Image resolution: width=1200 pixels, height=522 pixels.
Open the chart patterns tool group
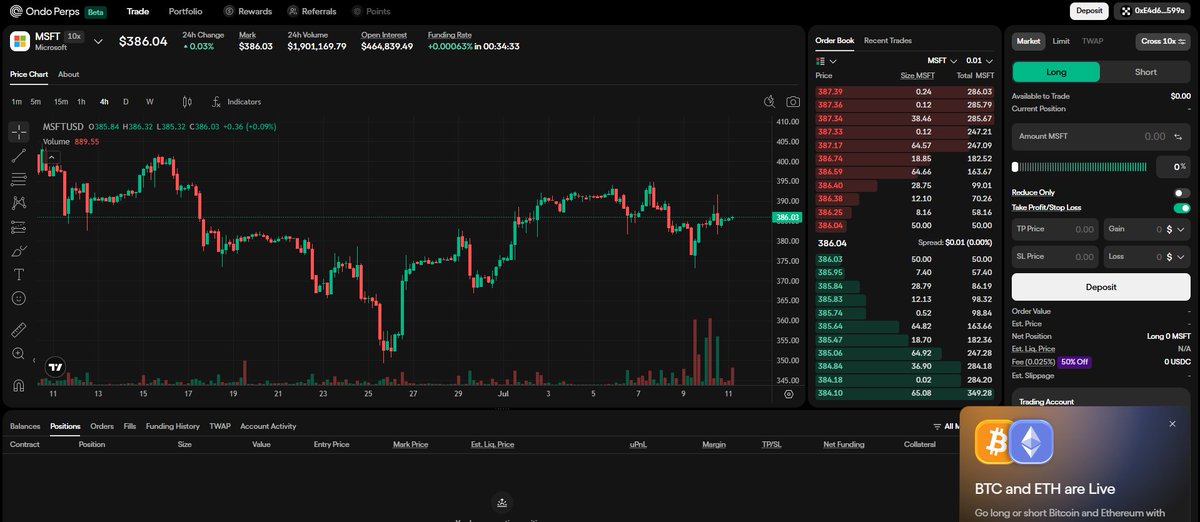tap(19, 203)
